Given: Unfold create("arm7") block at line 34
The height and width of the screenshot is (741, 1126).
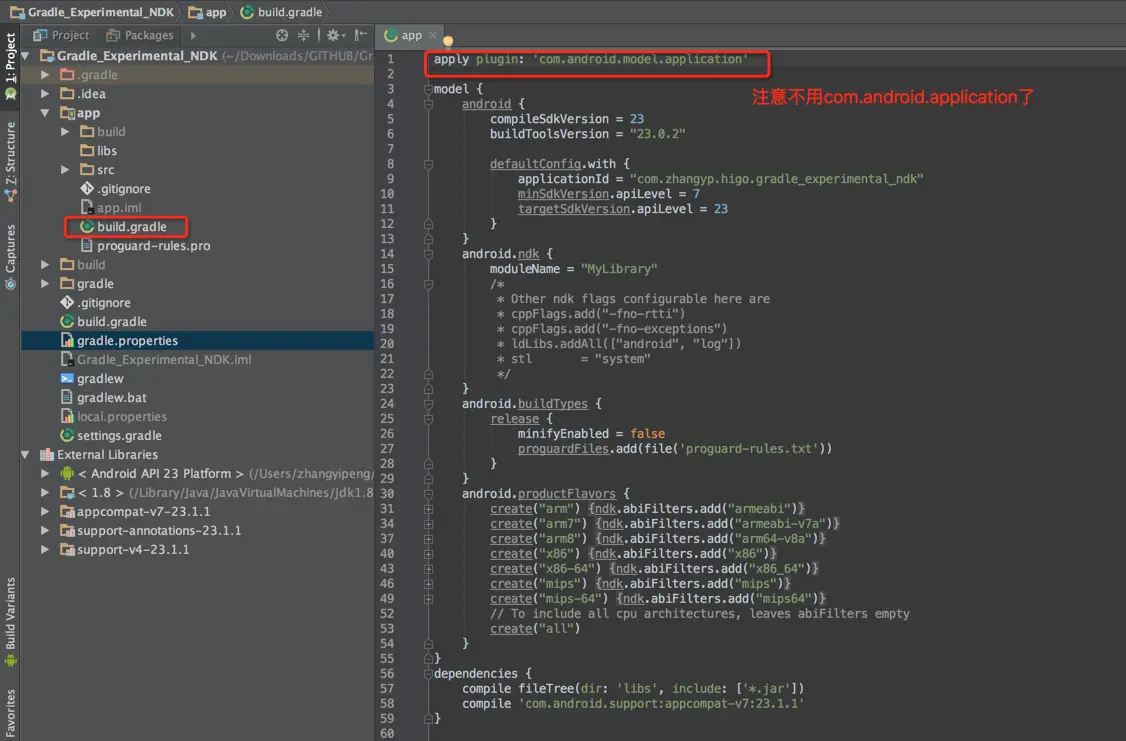Looking at the screenshot, I should [x=428, y=524].
